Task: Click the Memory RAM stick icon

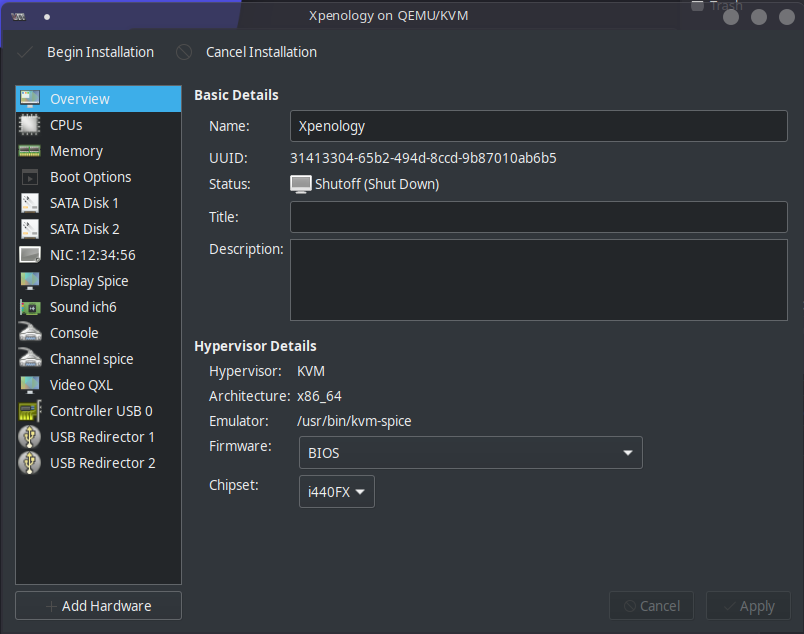Action: [30, 151]
